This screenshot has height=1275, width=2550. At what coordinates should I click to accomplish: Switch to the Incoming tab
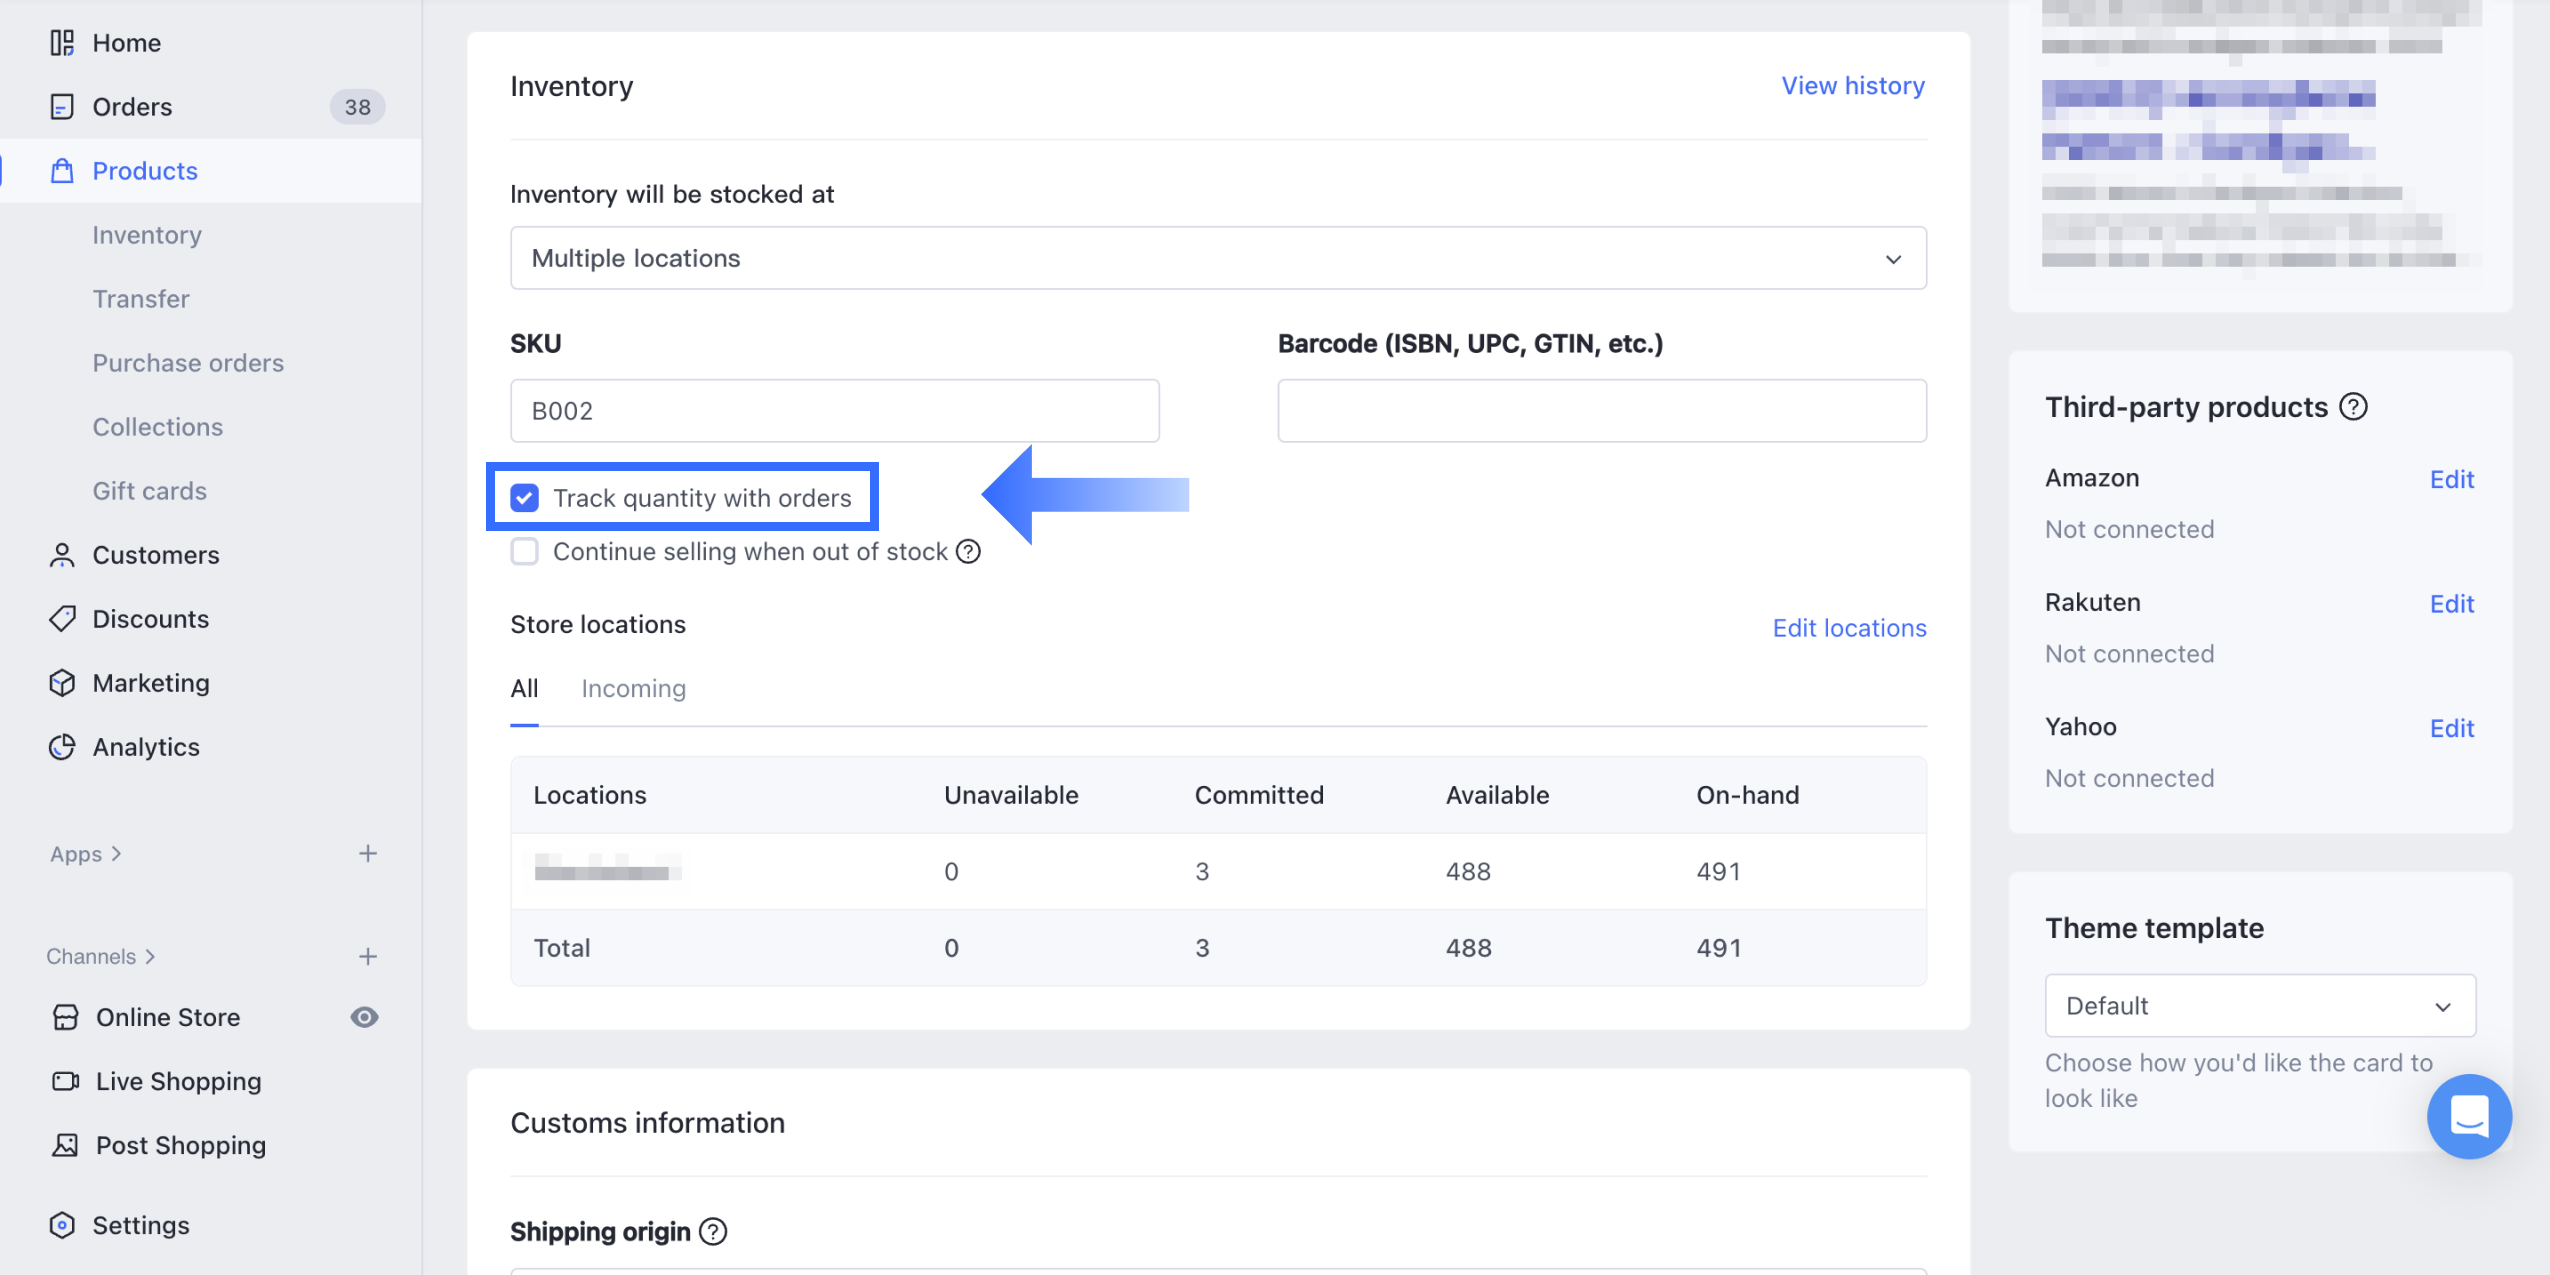click(633, 689)
